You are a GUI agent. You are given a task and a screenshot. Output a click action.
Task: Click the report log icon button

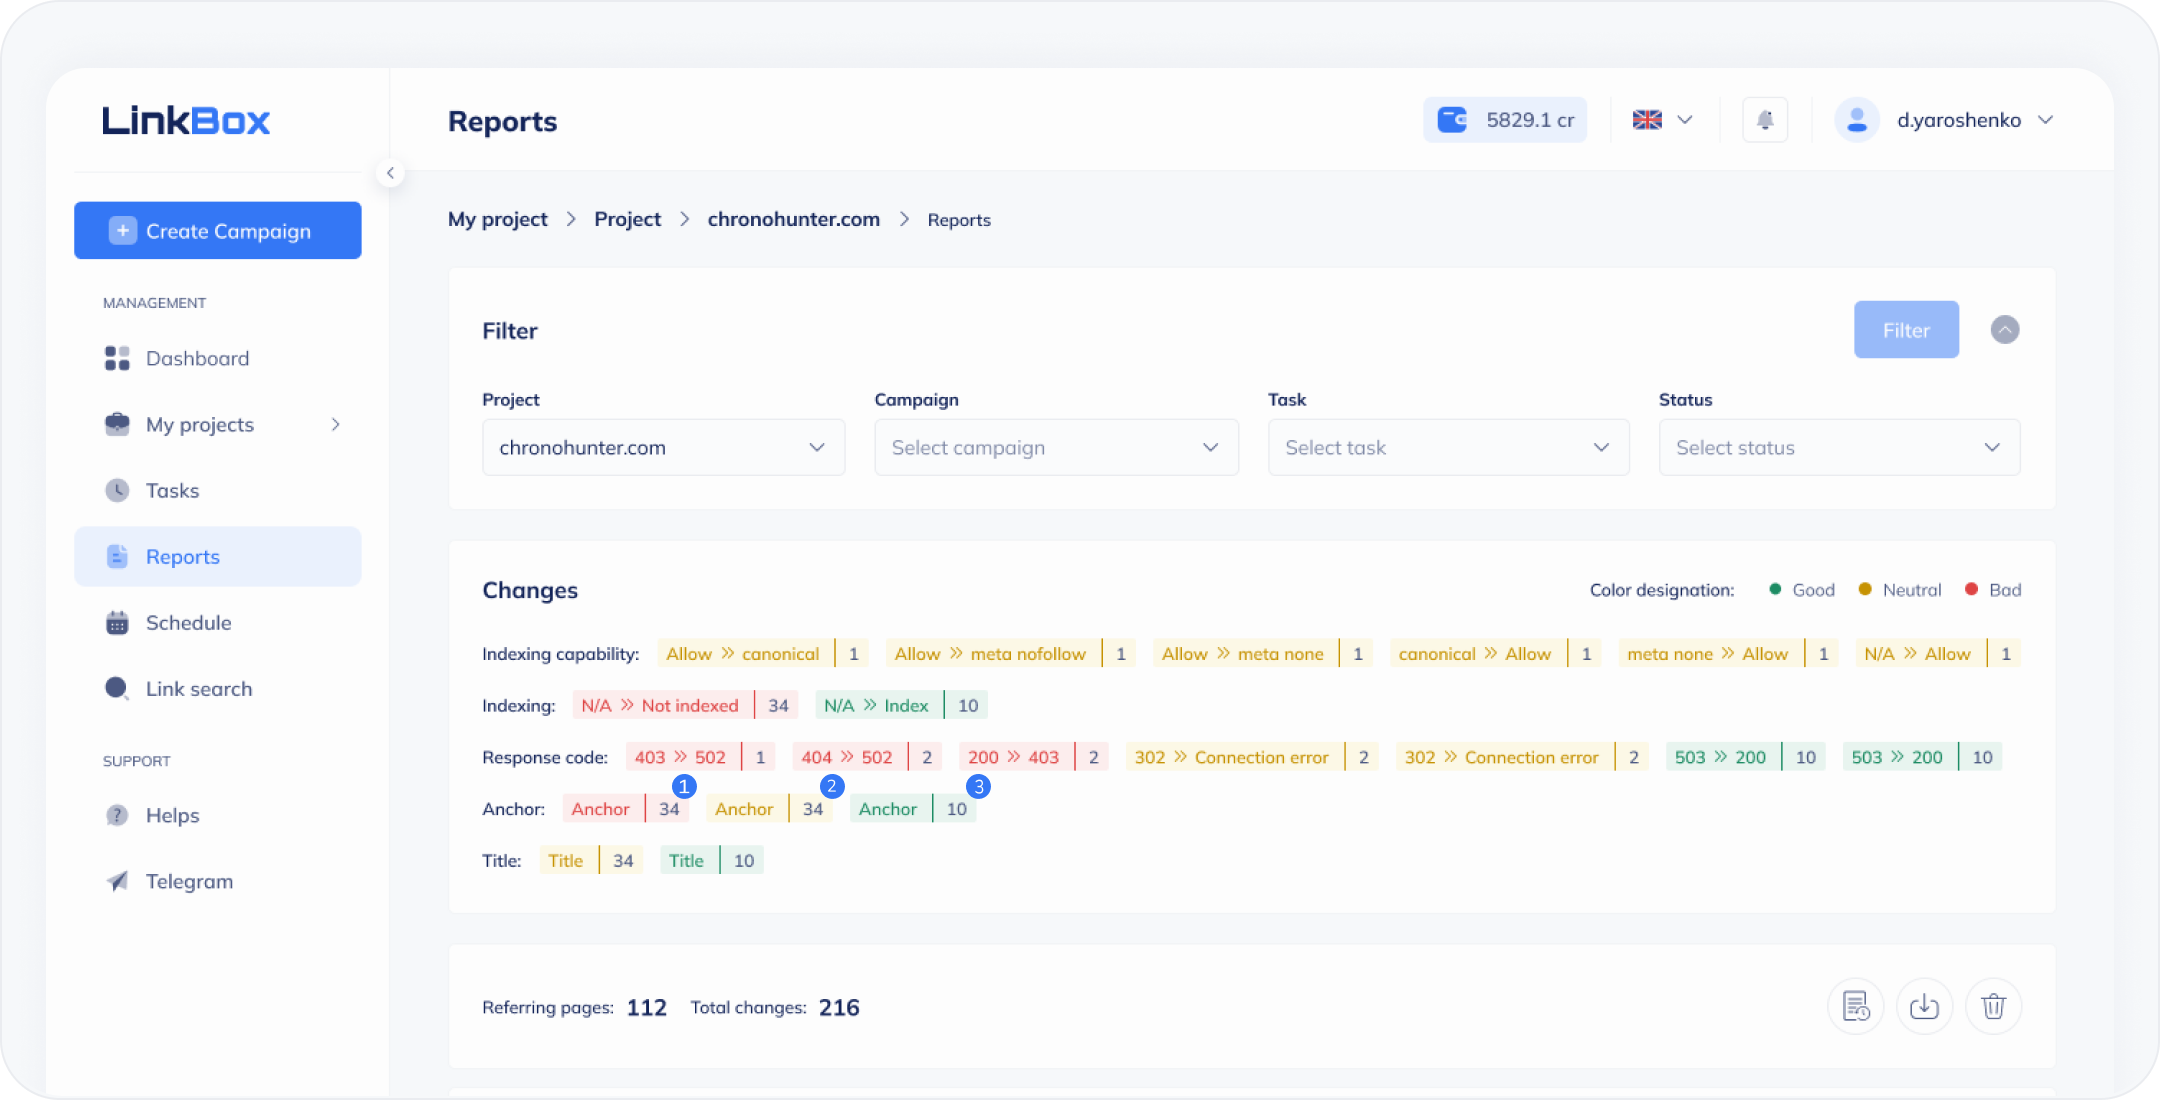tap(1856, 1006)
